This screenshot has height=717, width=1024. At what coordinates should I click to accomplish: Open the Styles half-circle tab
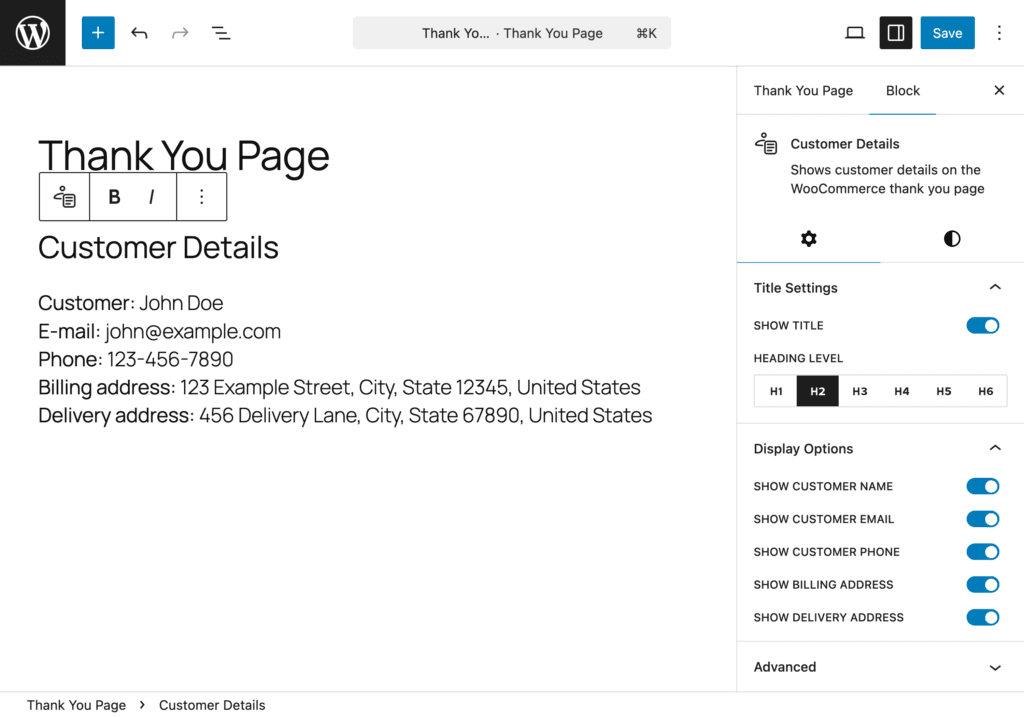[951, 239]
